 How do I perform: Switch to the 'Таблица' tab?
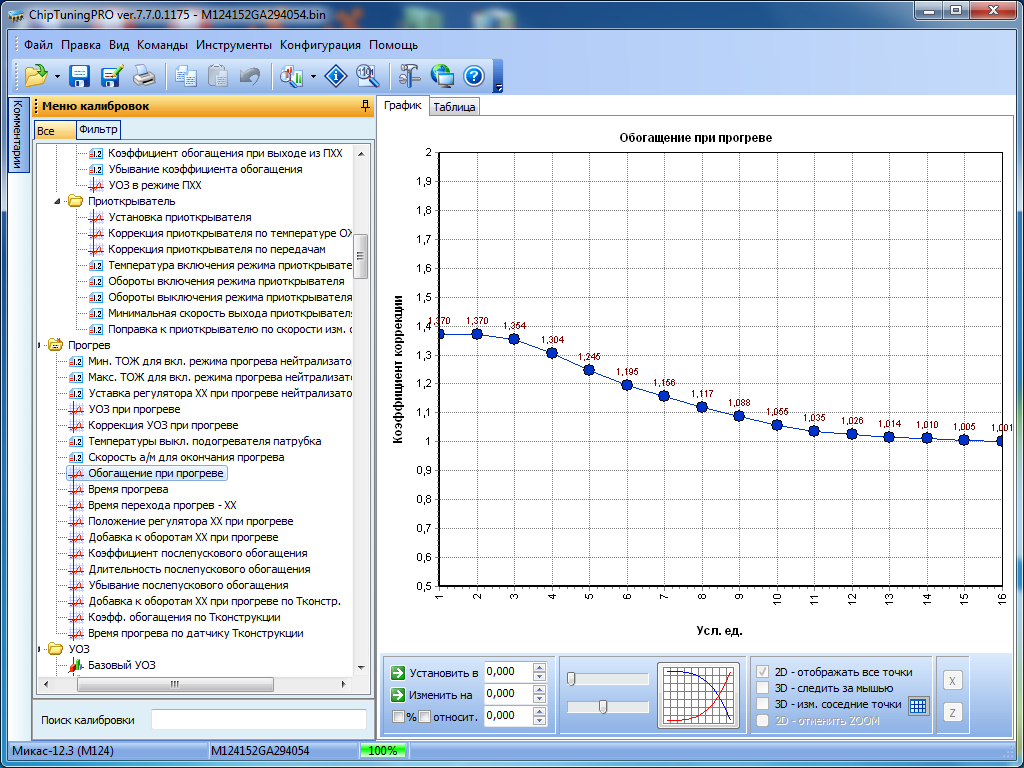454,108
